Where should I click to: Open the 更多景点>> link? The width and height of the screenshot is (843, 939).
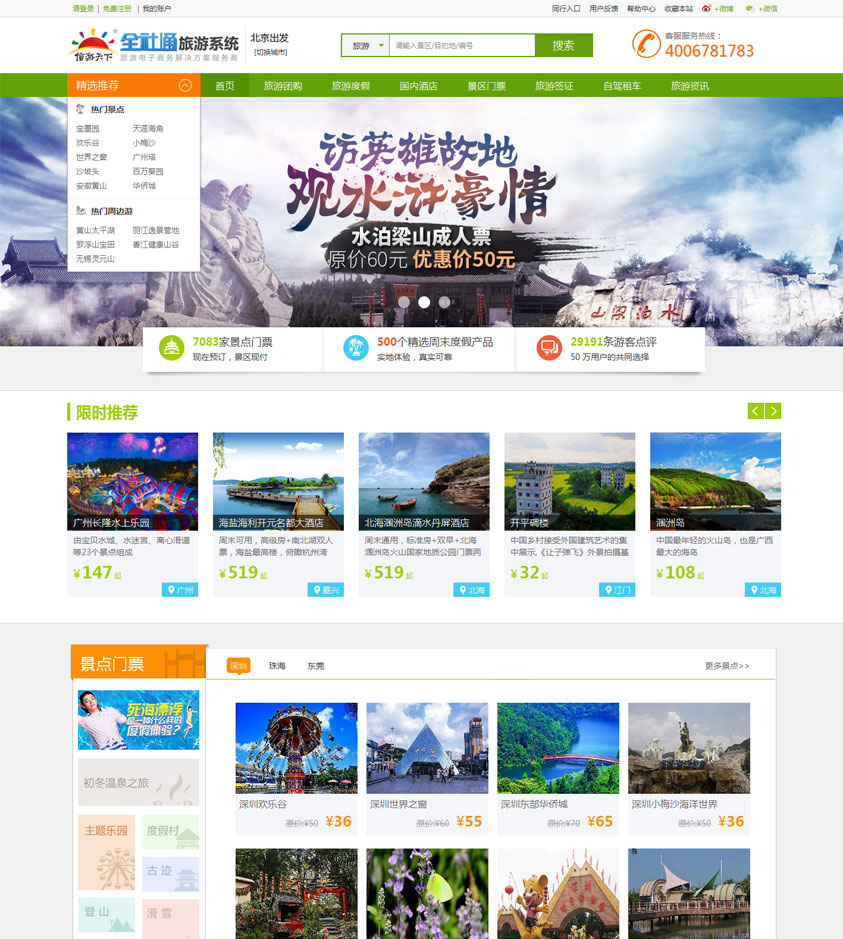pos(726,666)
